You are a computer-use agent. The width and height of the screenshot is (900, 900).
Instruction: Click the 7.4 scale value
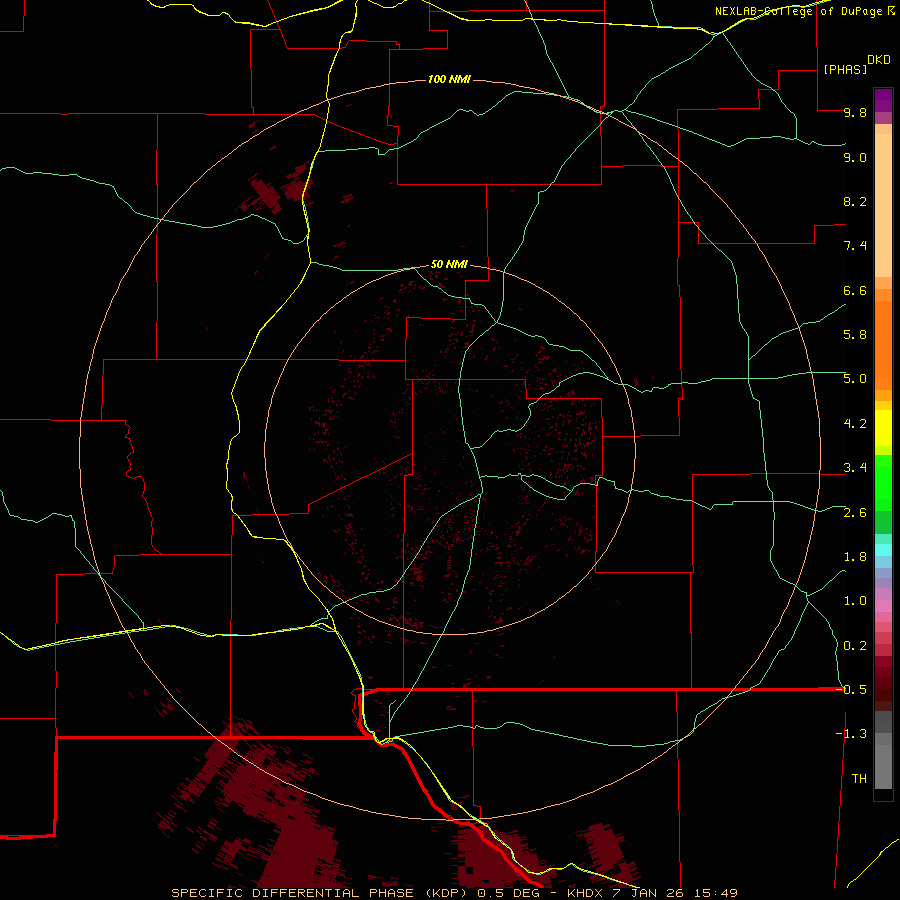tap(855, 246)
